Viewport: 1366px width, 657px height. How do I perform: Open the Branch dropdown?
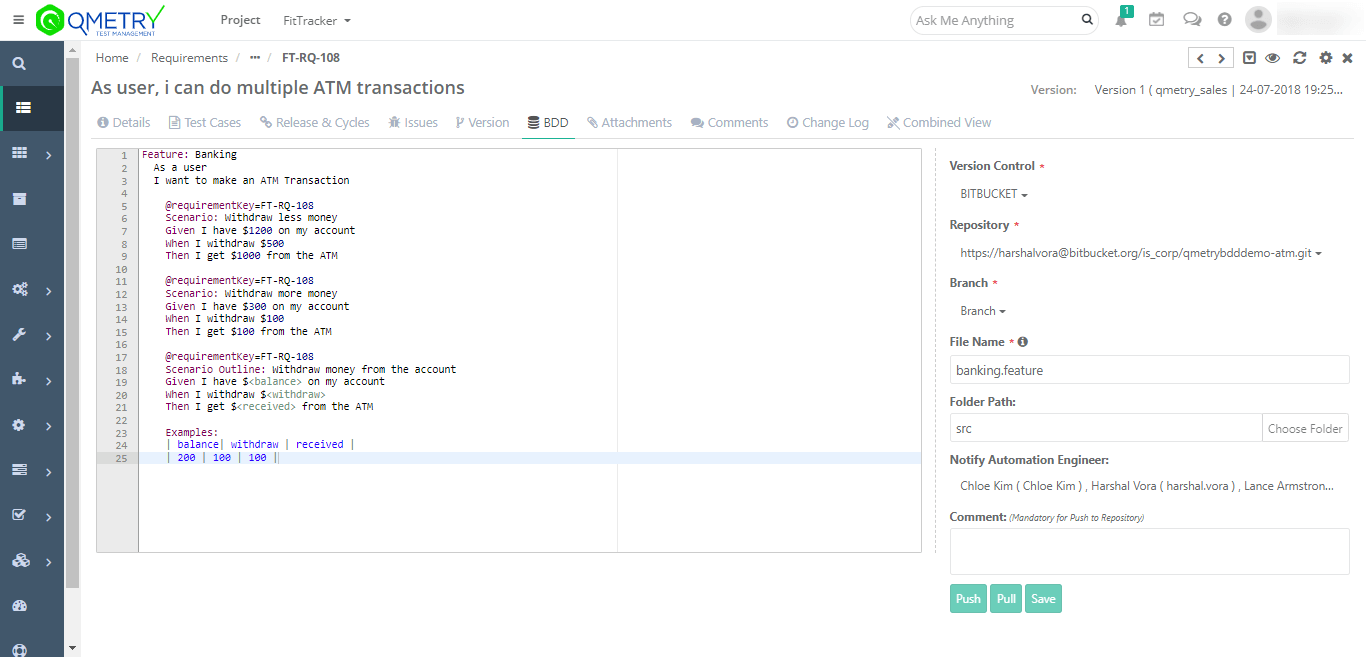pos(983,311)
